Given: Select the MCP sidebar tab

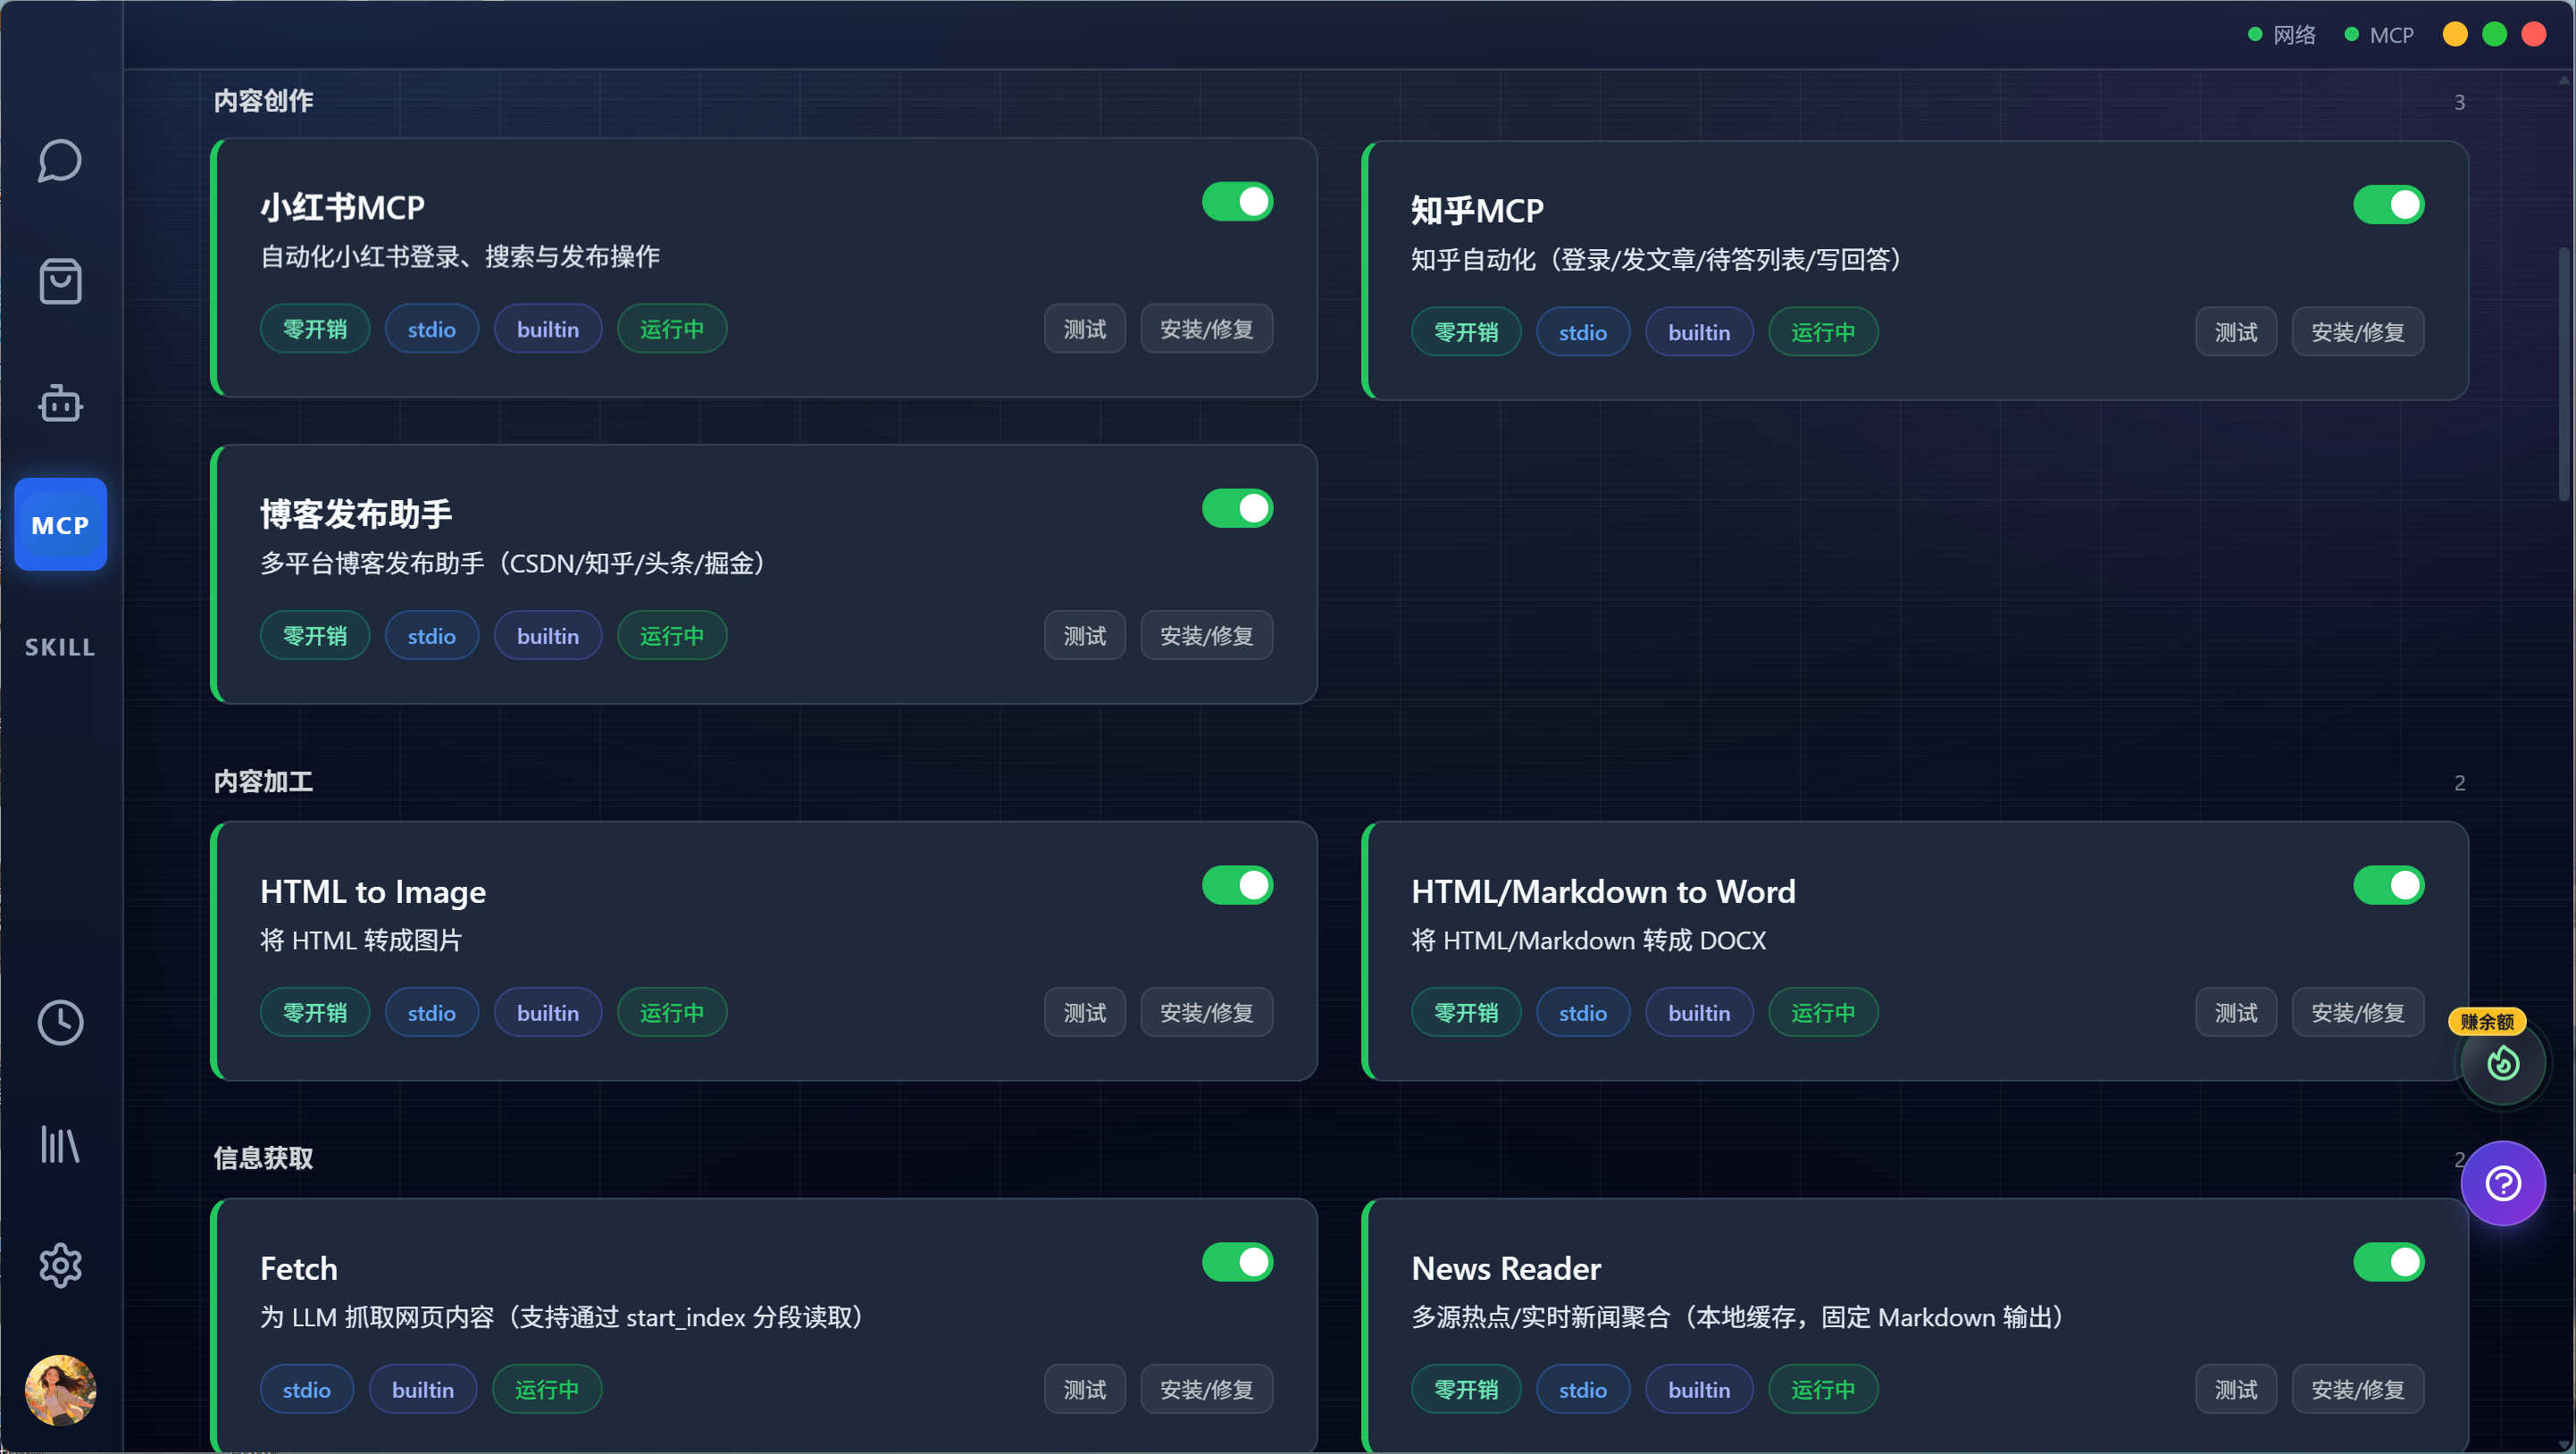Looking at the screenshot, I should pyautogui.click(x=60, y=524).
